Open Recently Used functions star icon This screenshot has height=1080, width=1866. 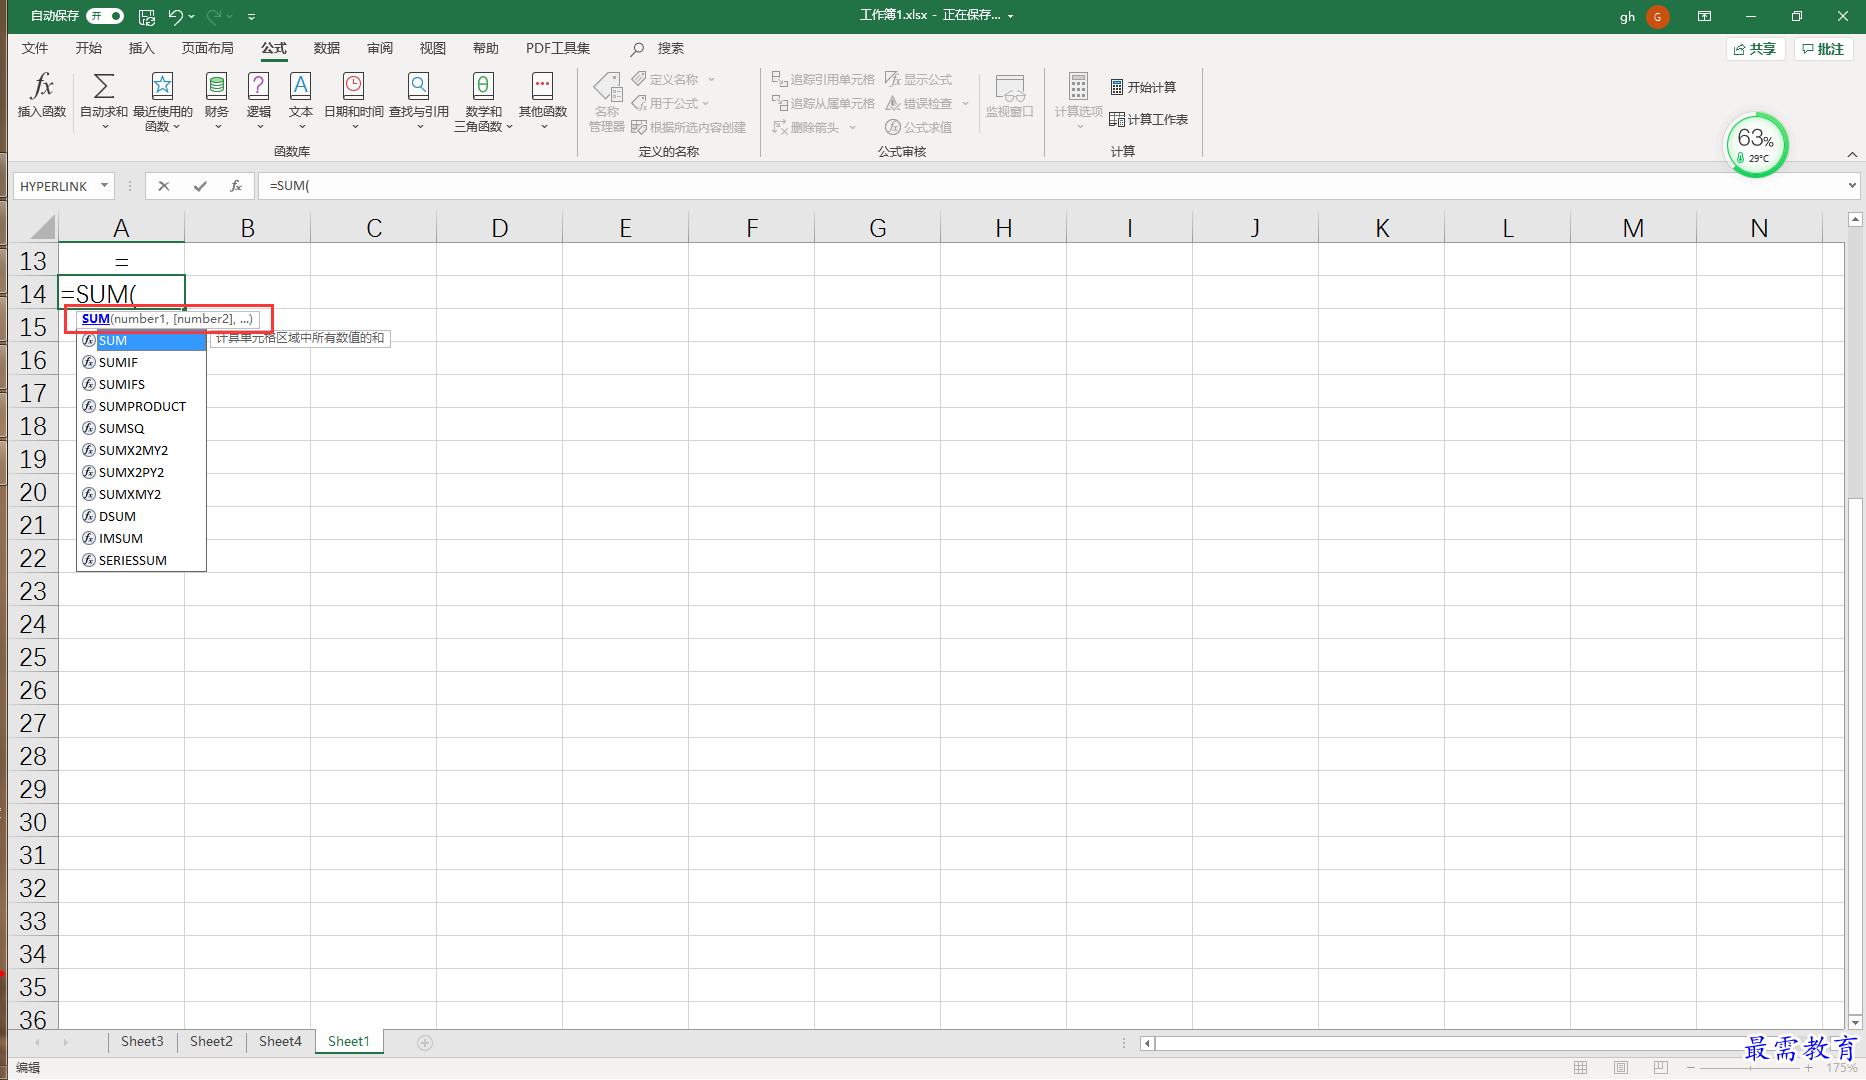(162, 86)
